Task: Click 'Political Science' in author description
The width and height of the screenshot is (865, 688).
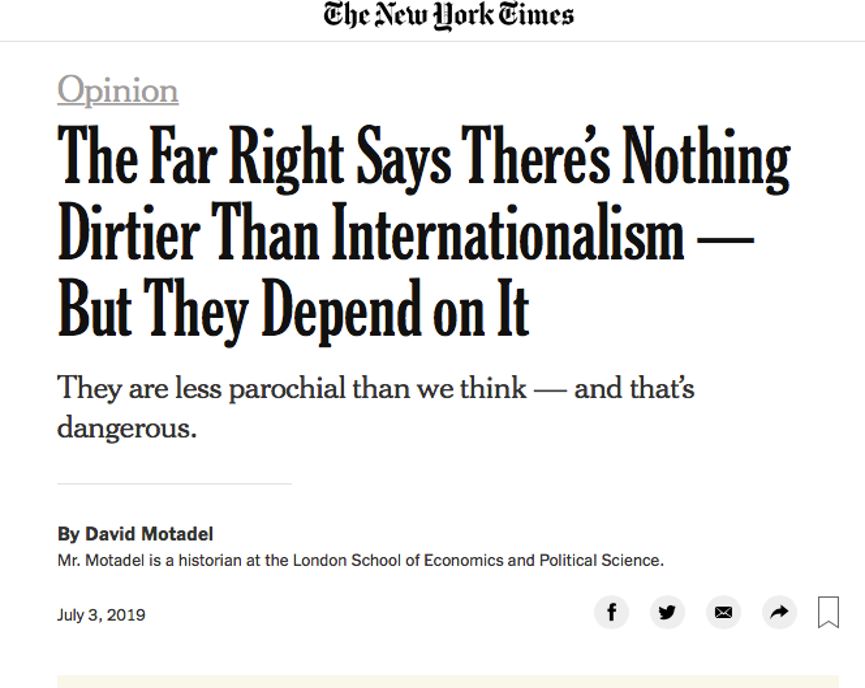Action: (601, 561)
